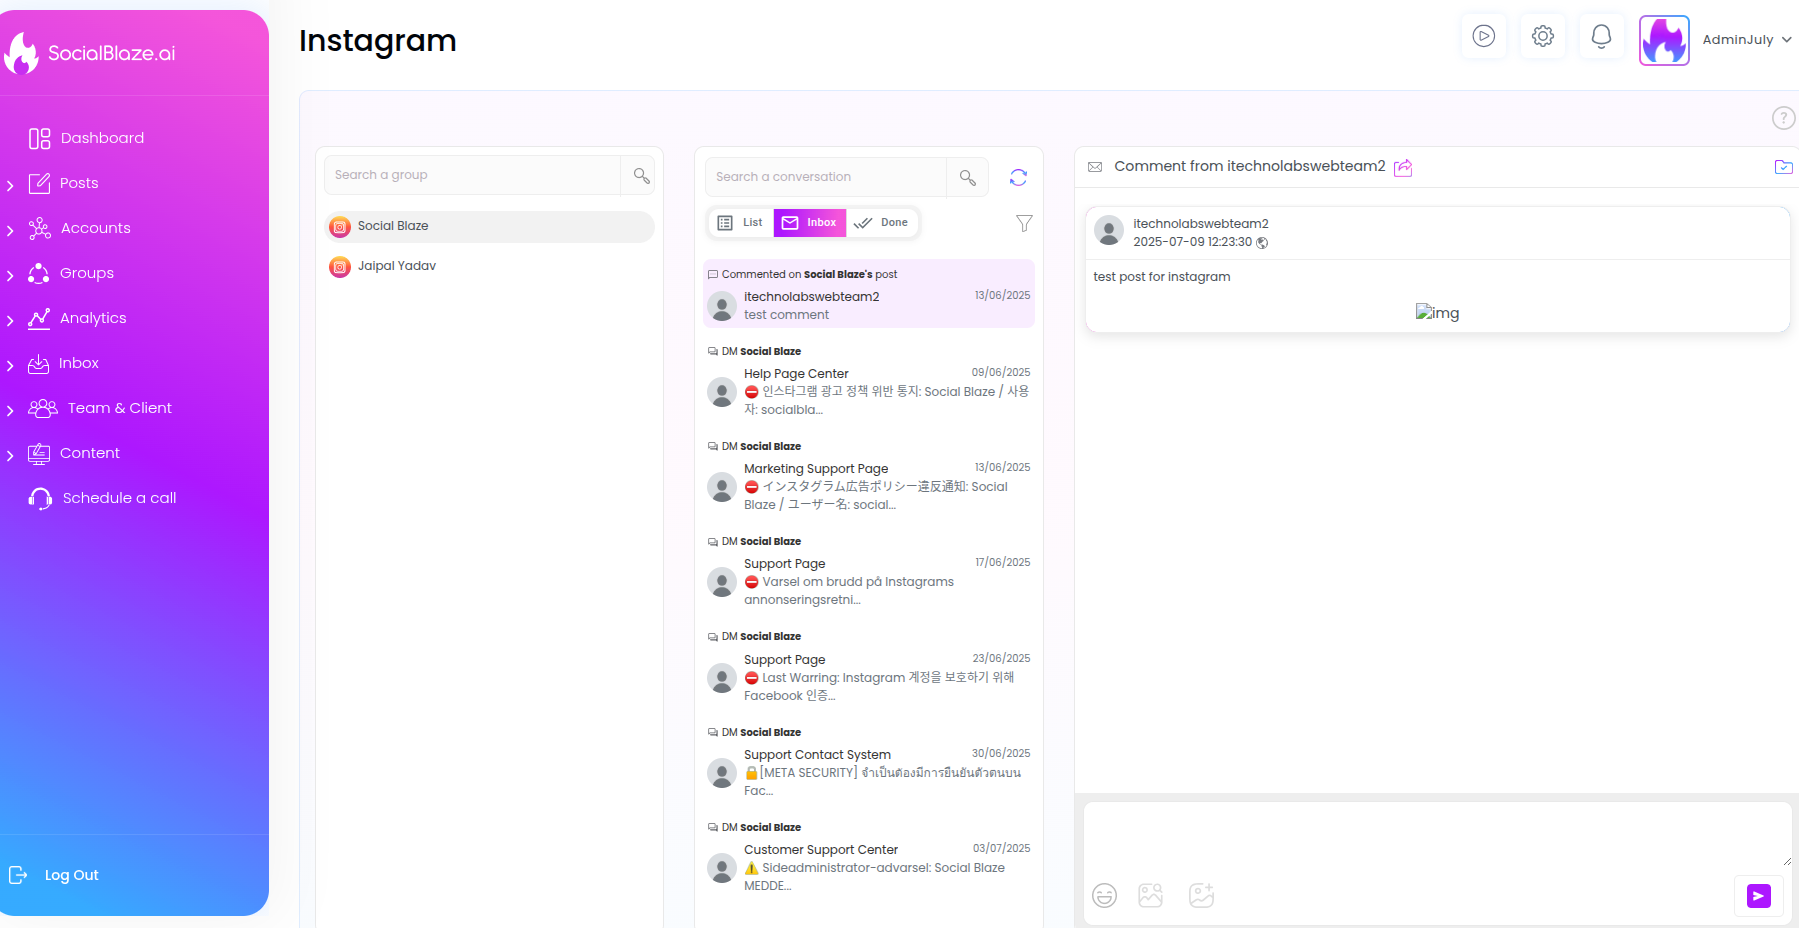Attach an image to the reply
This screenshot has width=1799, height=928.
pyautogui.click(x=1150, y=895)
